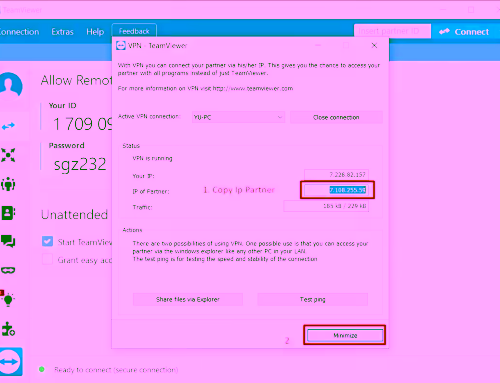This screenshot has width=500, height=383.
Task: Open the Connection menu
Action: tap(19, 32)
